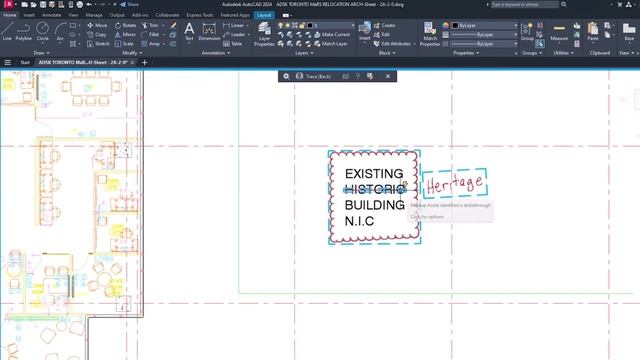Viewport: 640px width, 360px height.
Task: Add a Linear dimension
Action: click(x=234, y=25)
